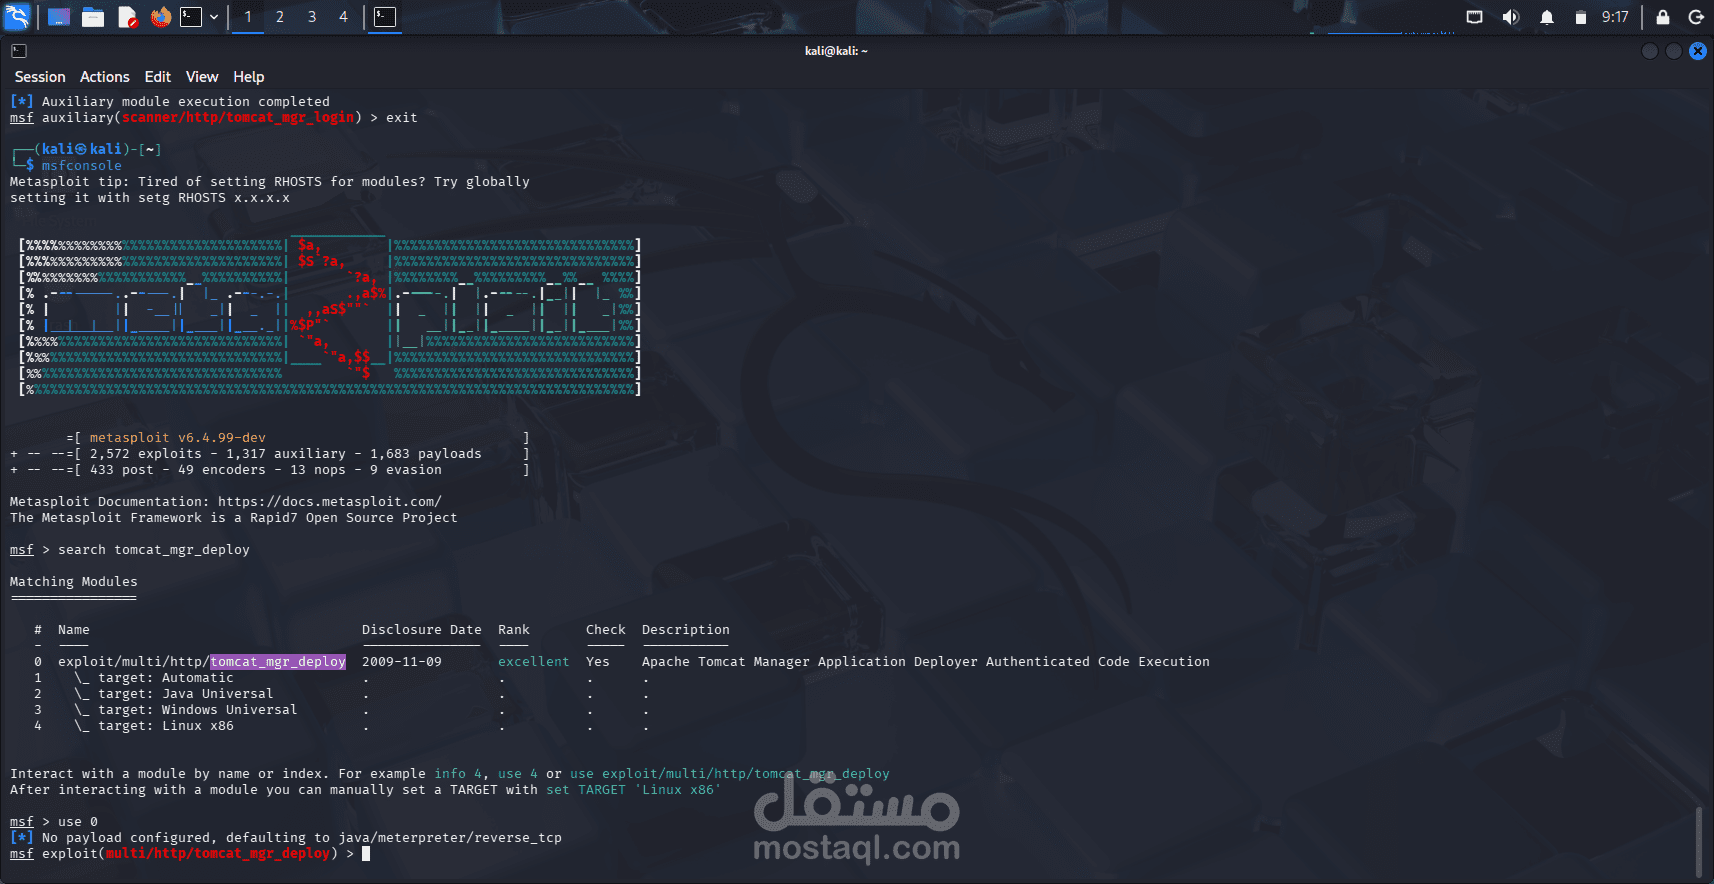Click the docs.metasploit.com URL text
1714x884 pixels.
point(330,502)
